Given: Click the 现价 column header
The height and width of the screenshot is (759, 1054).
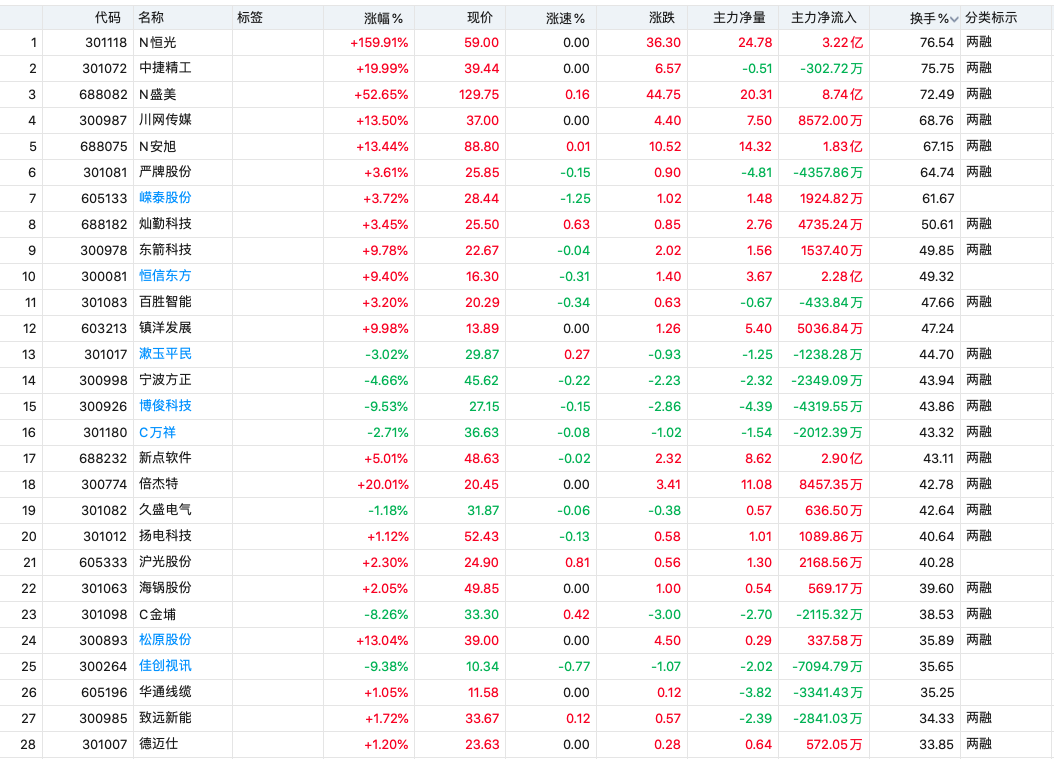Looking at the screenshot, I should tap(480, 17).
